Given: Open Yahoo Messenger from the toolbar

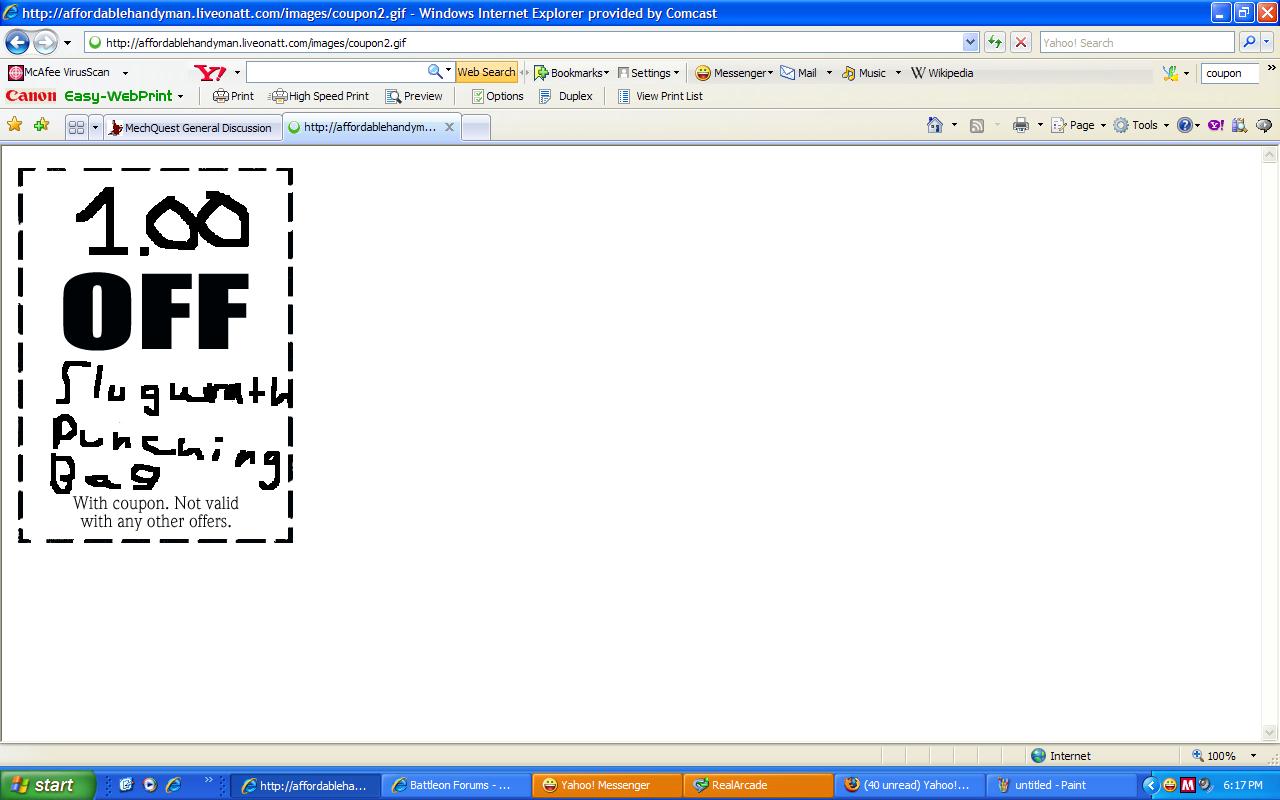Looking at the screenshot, I should tap(734, 73).
